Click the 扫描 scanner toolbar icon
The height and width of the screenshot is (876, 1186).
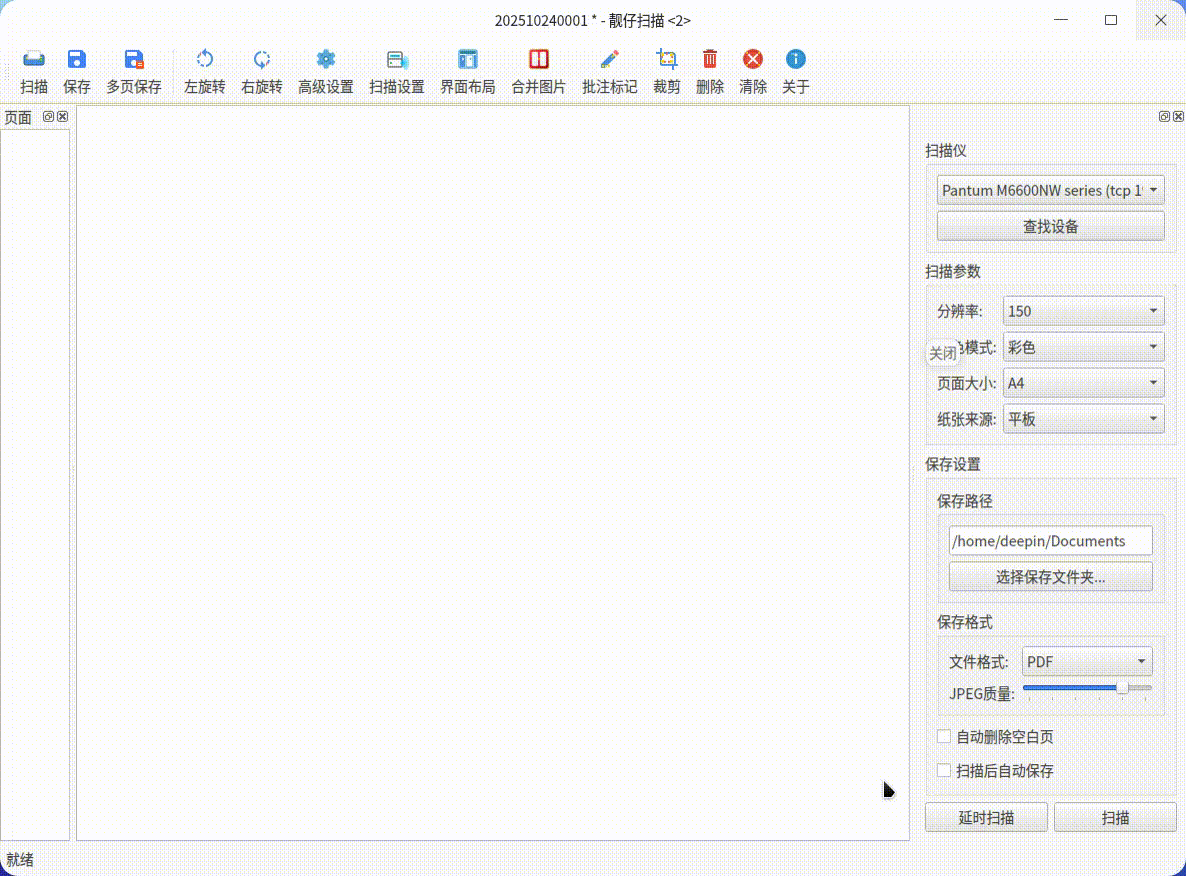click(x=34, y=60)
